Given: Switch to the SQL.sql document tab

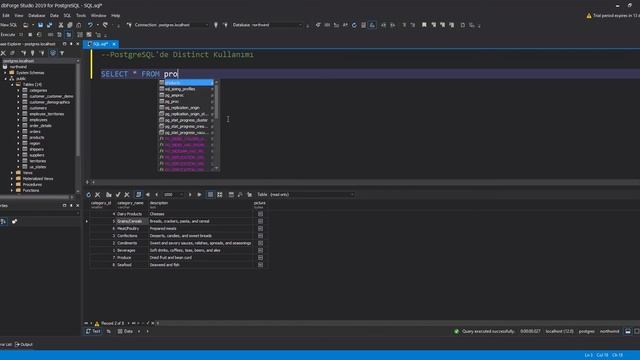Looking at the screenshot, I should (100, 44).
